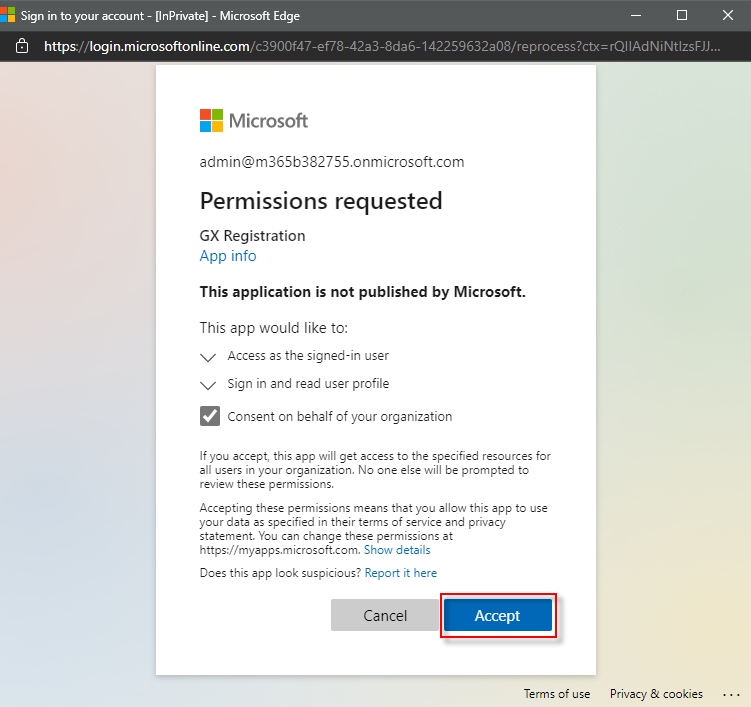
Task: Click the Show details link
Action: tap(397, 550)
